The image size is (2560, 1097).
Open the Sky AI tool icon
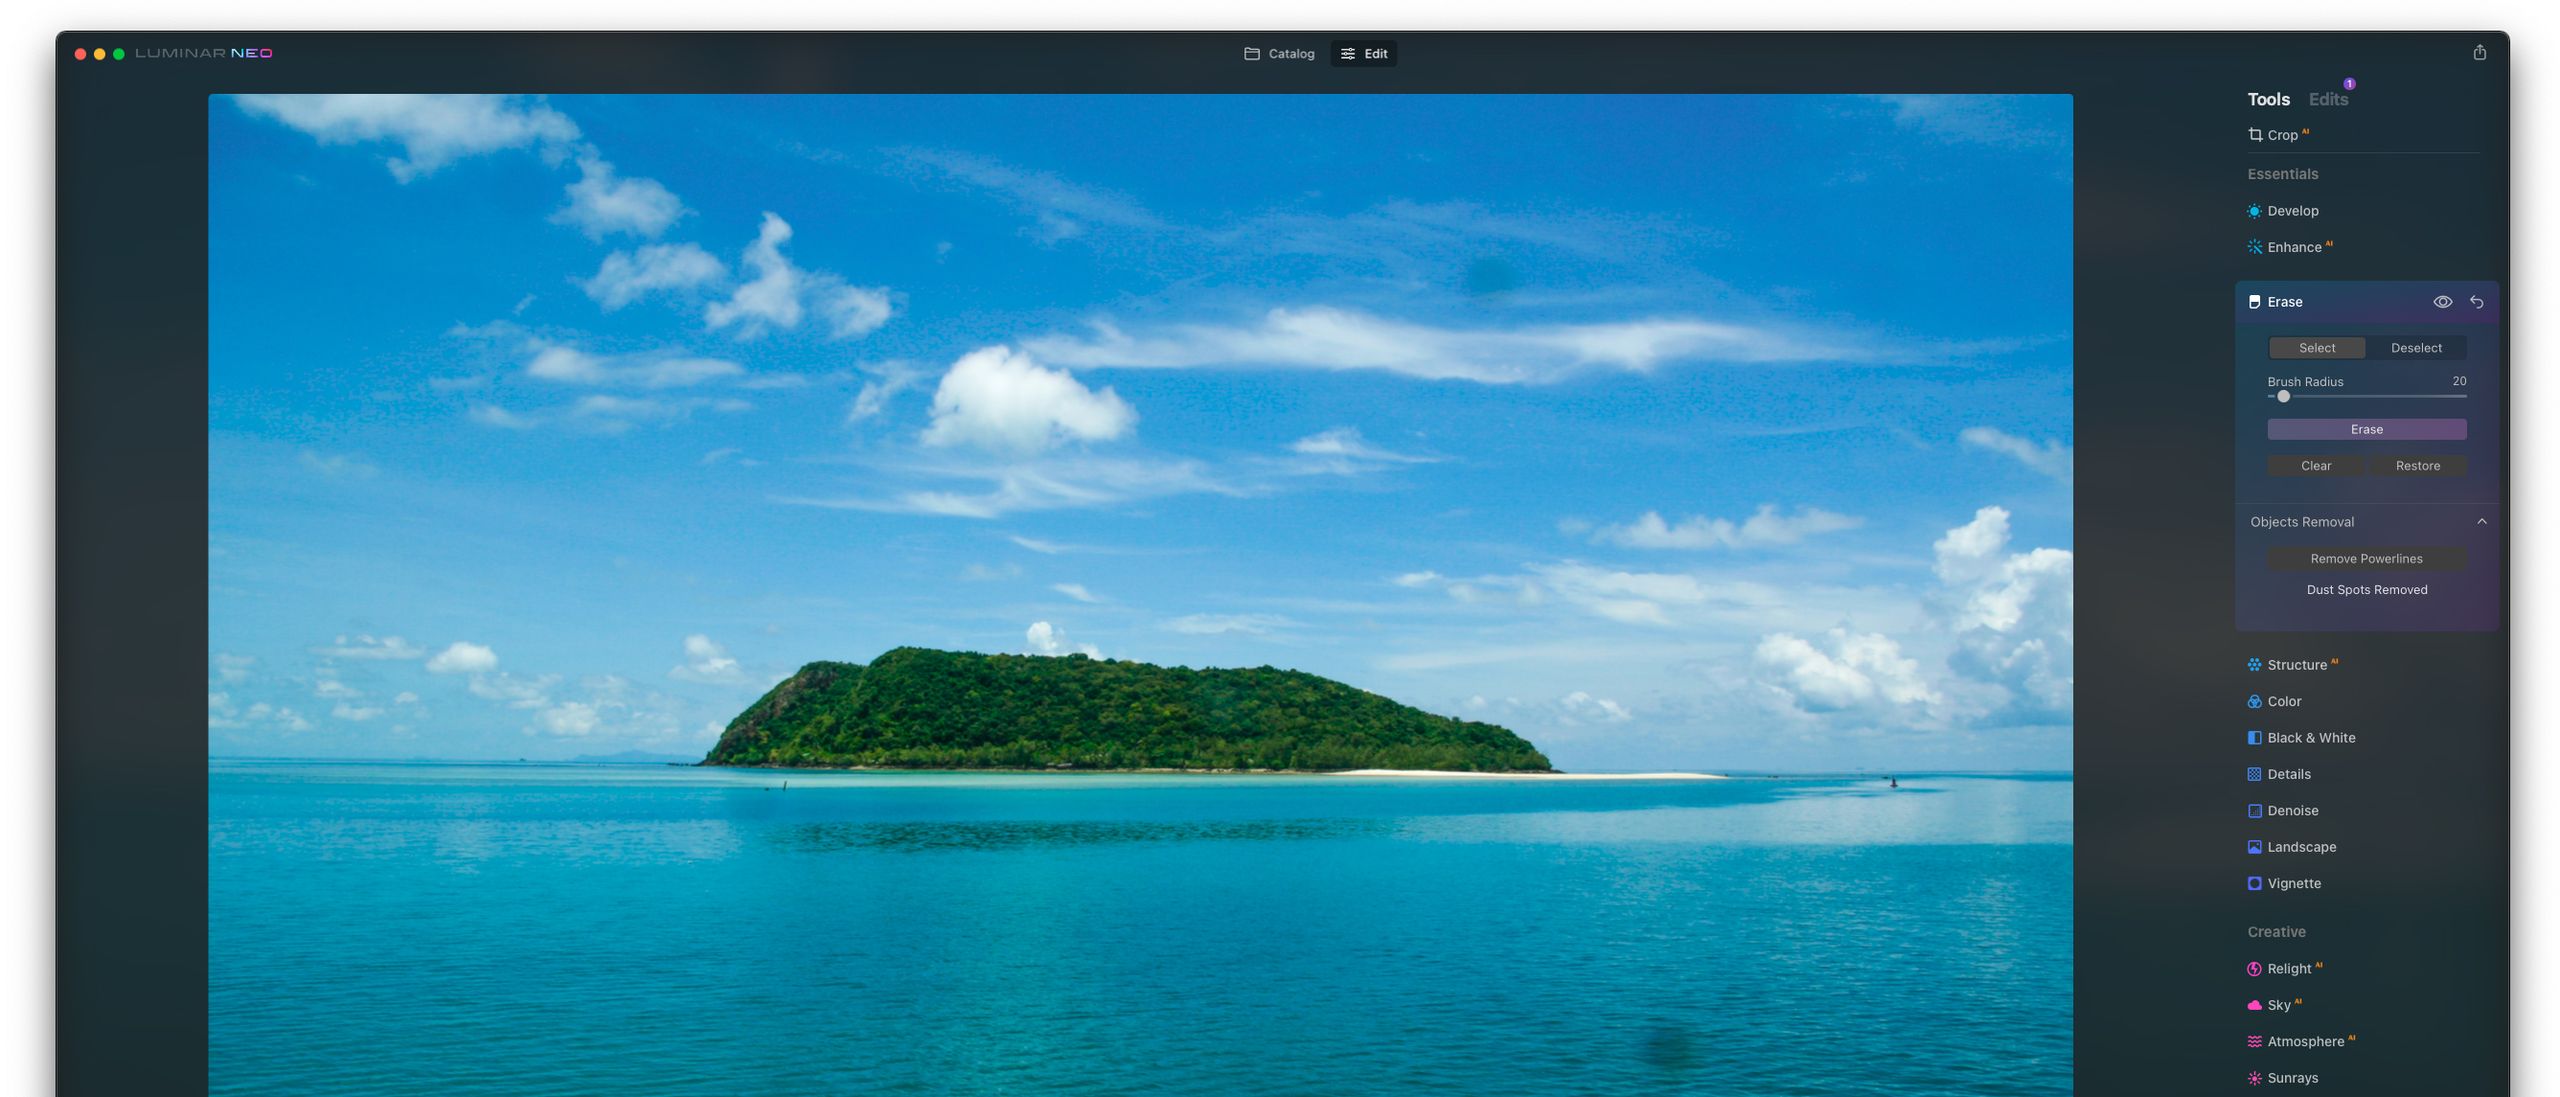(2255, 1005)
